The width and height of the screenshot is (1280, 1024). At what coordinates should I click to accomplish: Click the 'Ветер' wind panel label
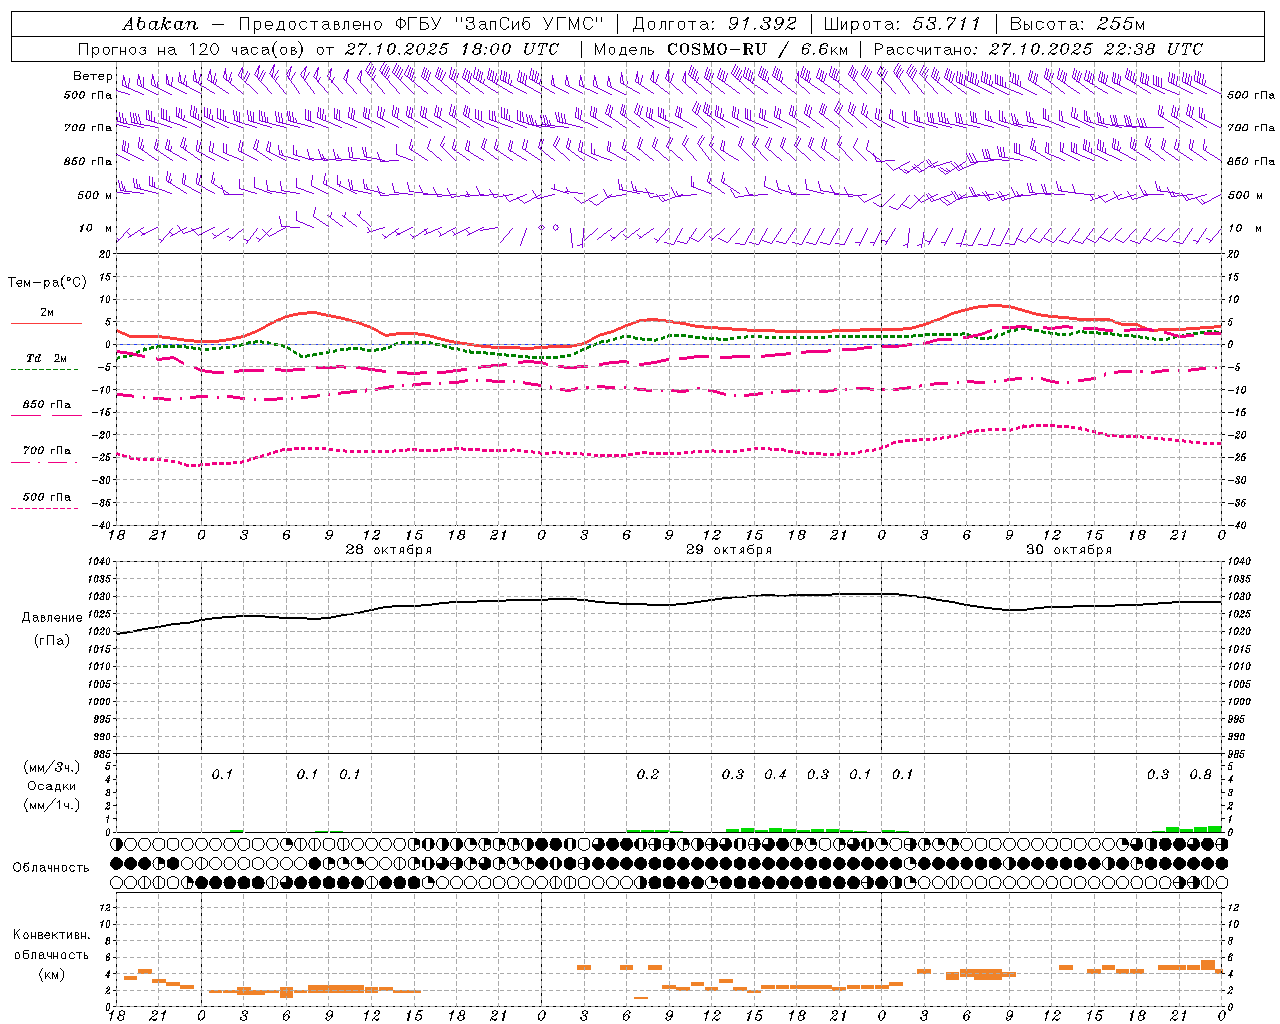coord(92,76)
